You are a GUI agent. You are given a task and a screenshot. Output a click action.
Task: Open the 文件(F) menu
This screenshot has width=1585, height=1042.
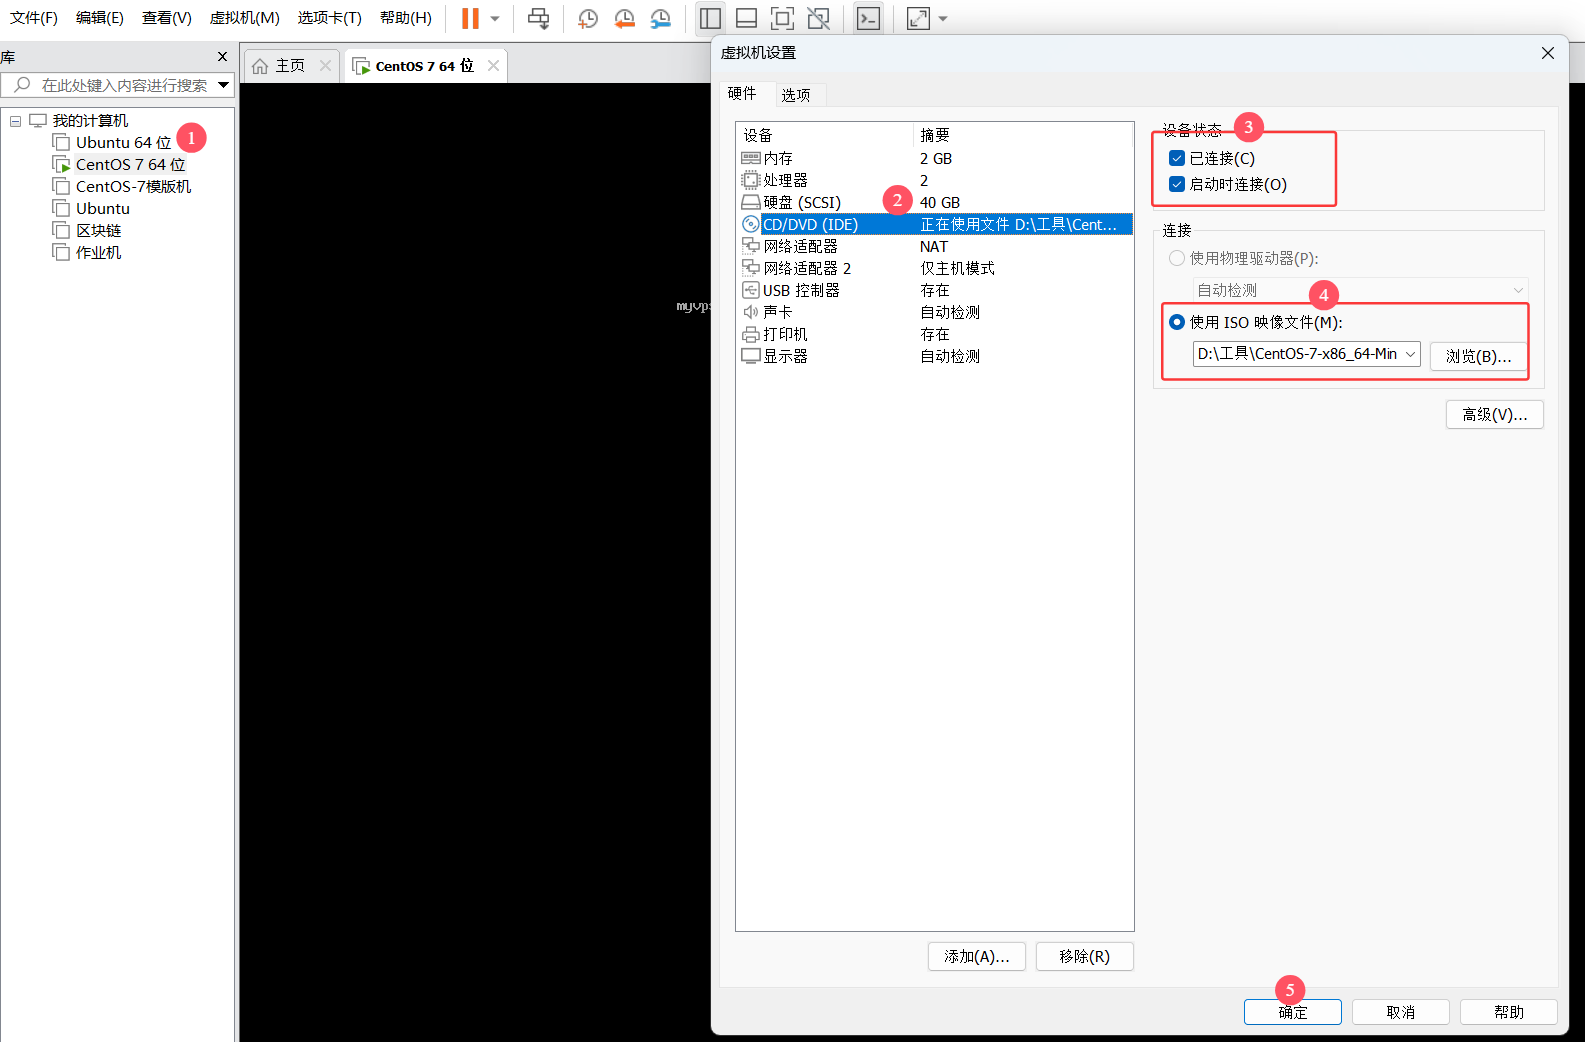tap(34, 18)
